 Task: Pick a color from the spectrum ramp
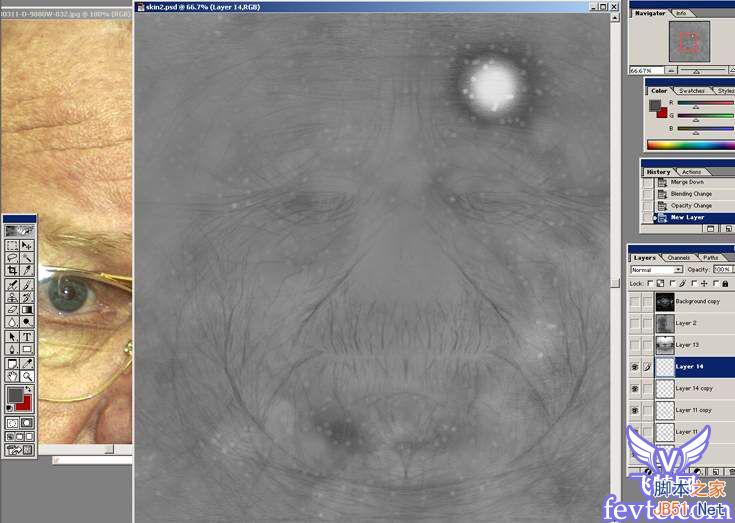(690, 145)
